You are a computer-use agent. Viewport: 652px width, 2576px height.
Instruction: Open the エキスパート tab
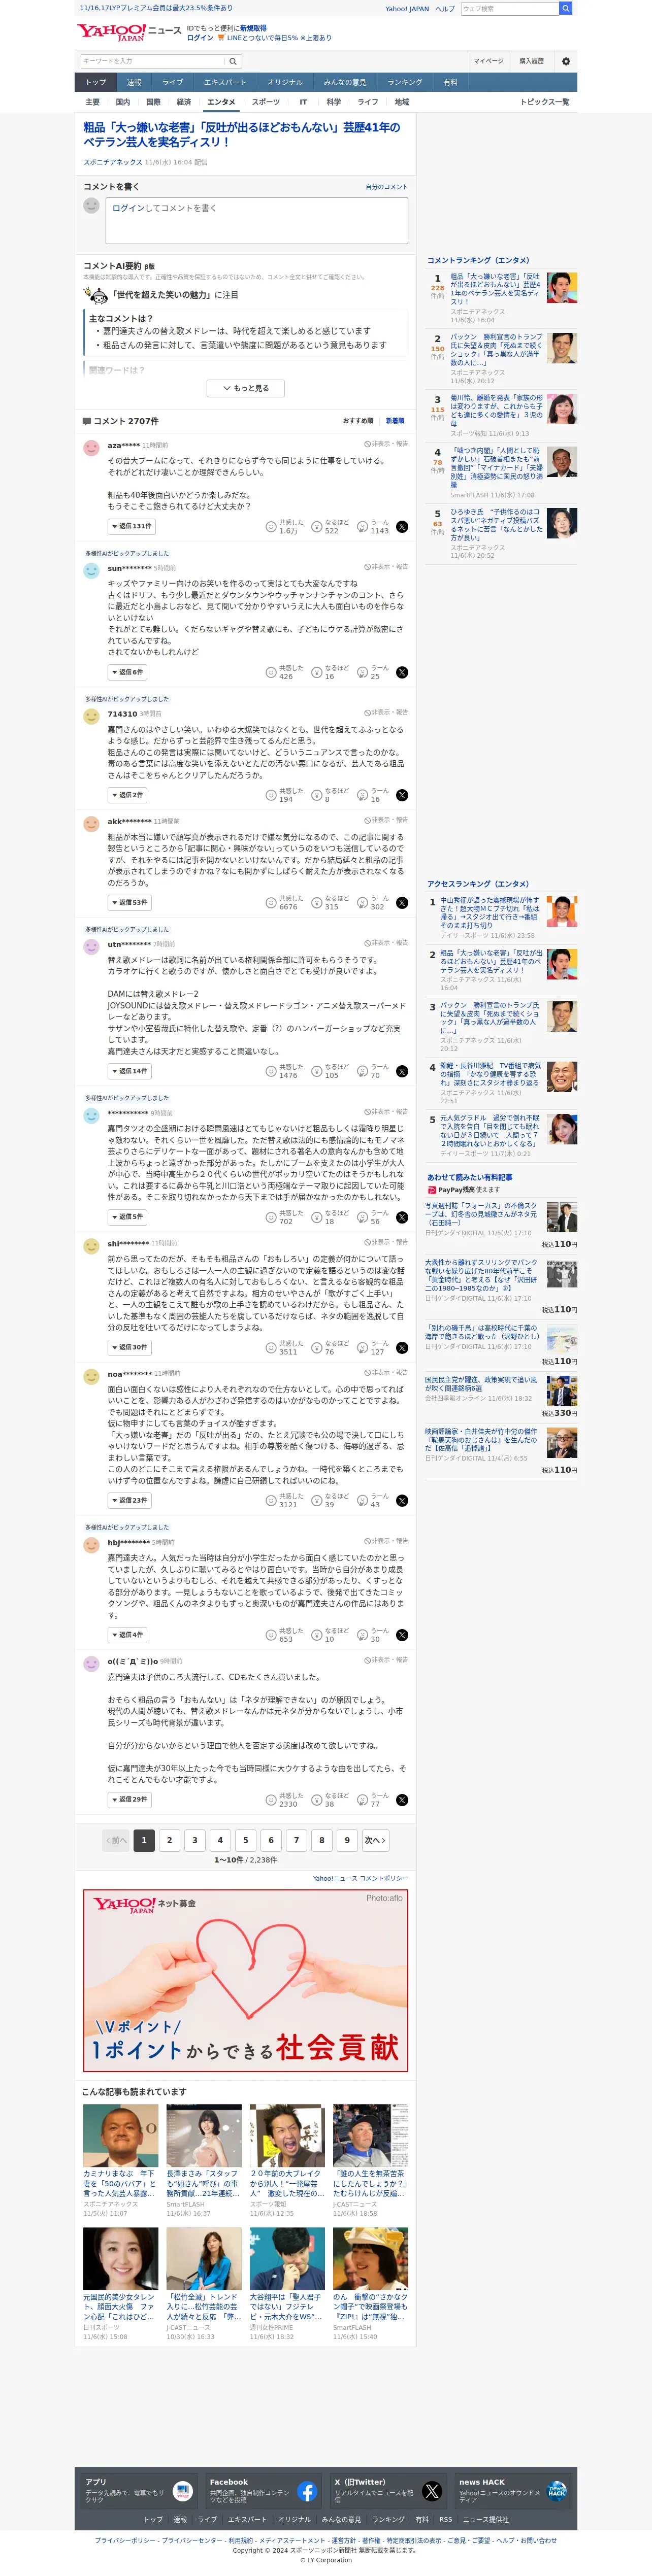[225, 82]
